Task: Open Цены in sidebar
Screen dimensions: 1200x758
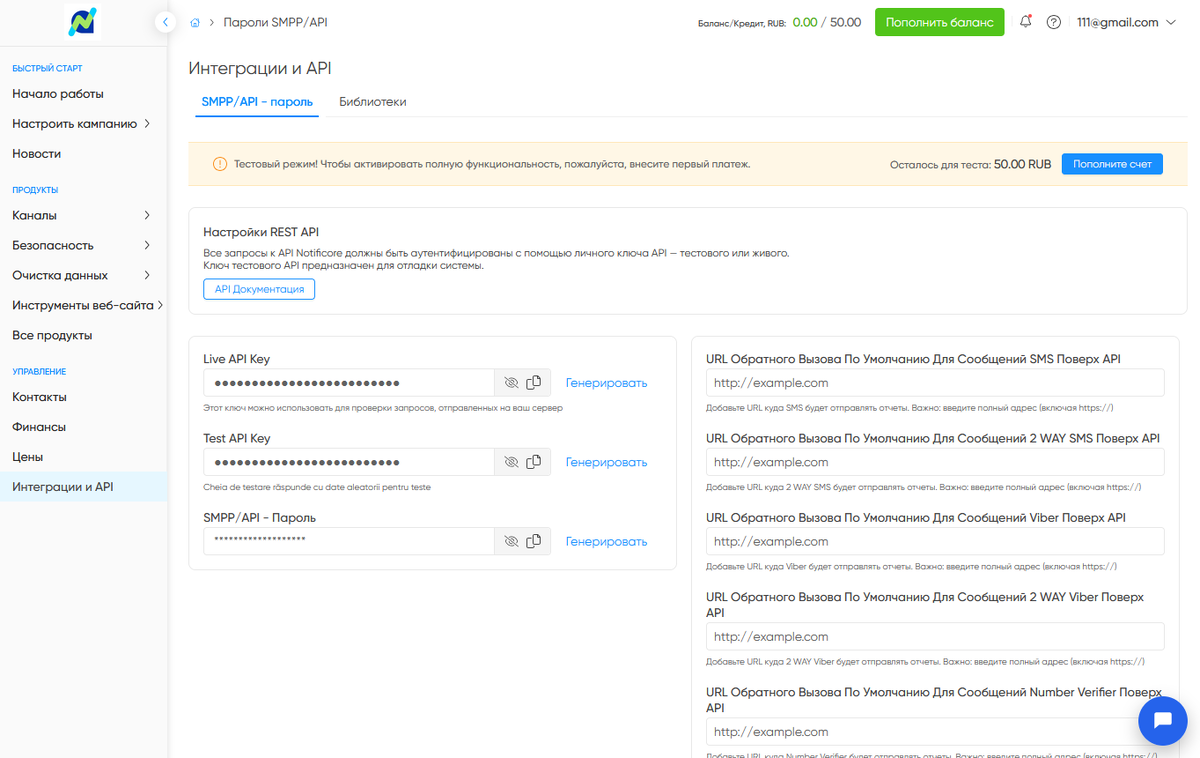Action: tap(28, 457)
